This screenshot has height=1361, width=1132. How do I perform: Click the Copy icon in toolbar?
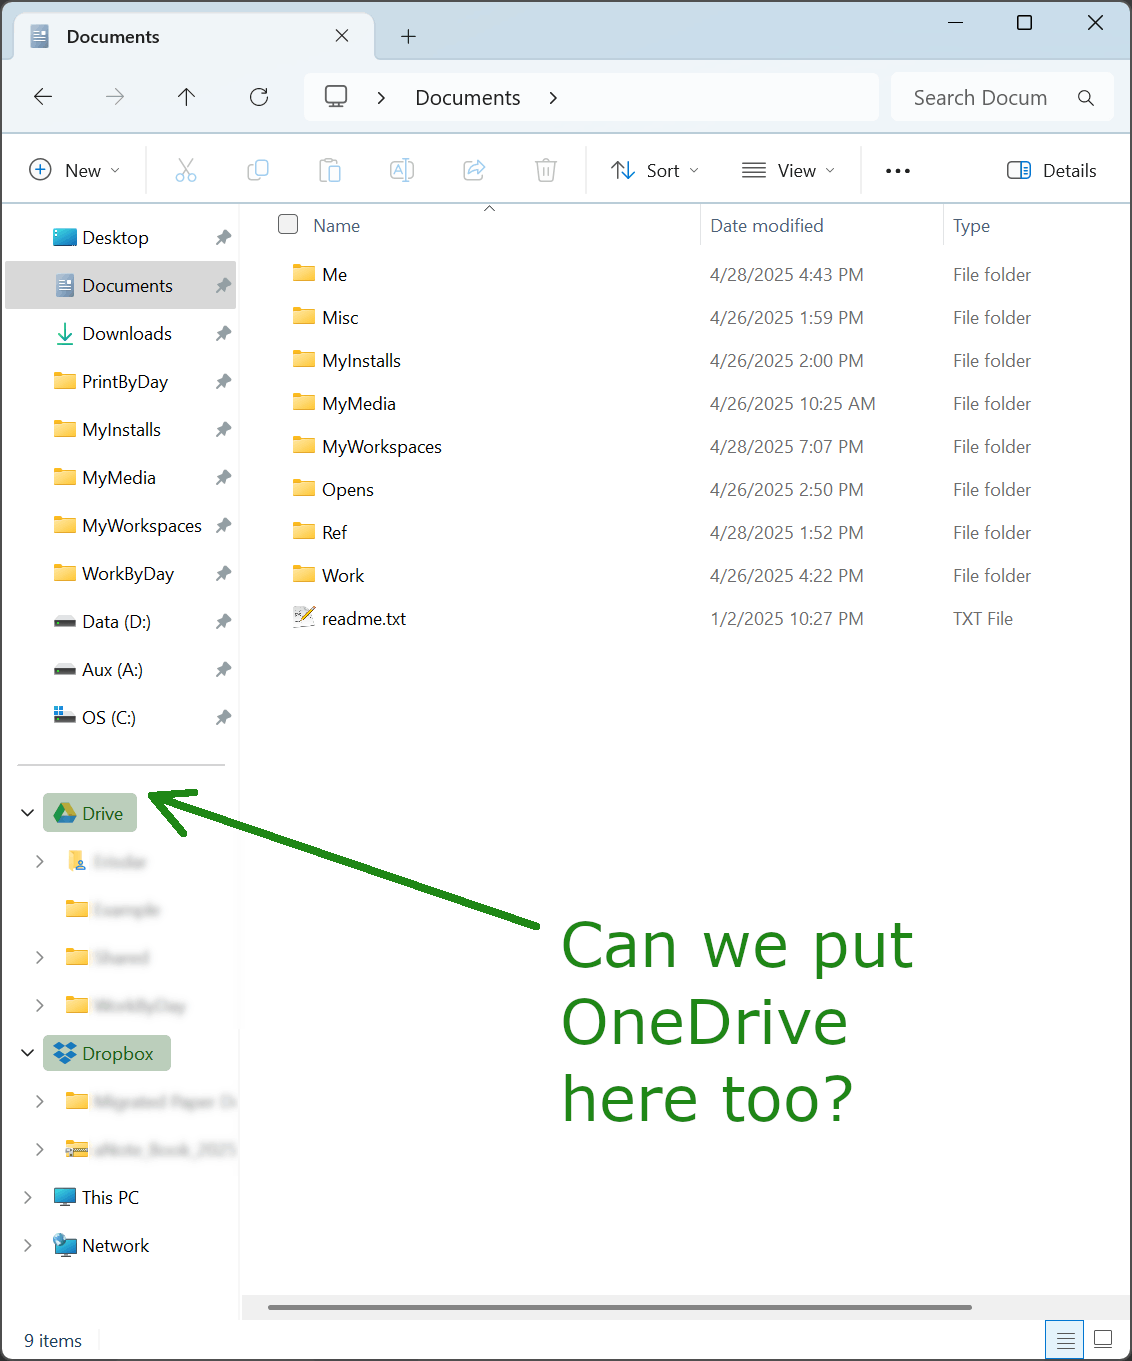pyautogui.click(x=258, y=170)
